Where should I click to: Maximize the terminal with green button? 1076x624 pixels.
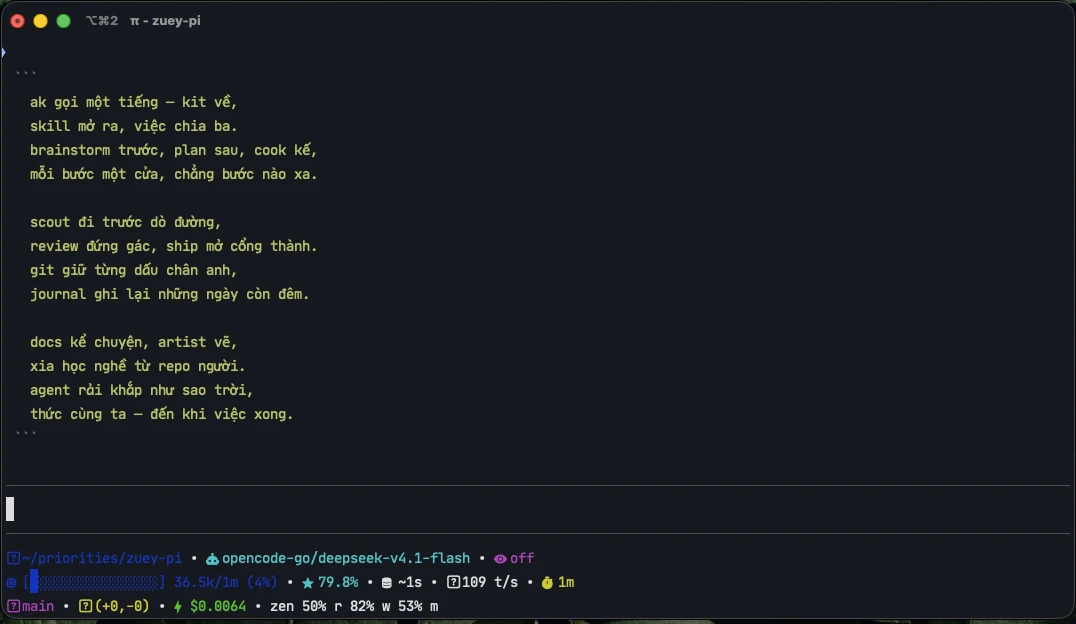pos(63,21)
